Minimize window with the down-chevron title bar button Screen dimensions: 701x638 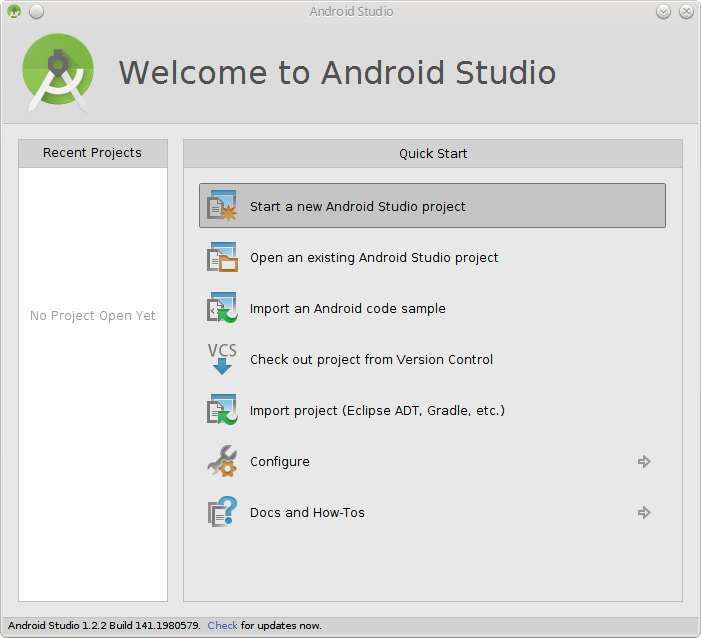(x=663, y=11)
